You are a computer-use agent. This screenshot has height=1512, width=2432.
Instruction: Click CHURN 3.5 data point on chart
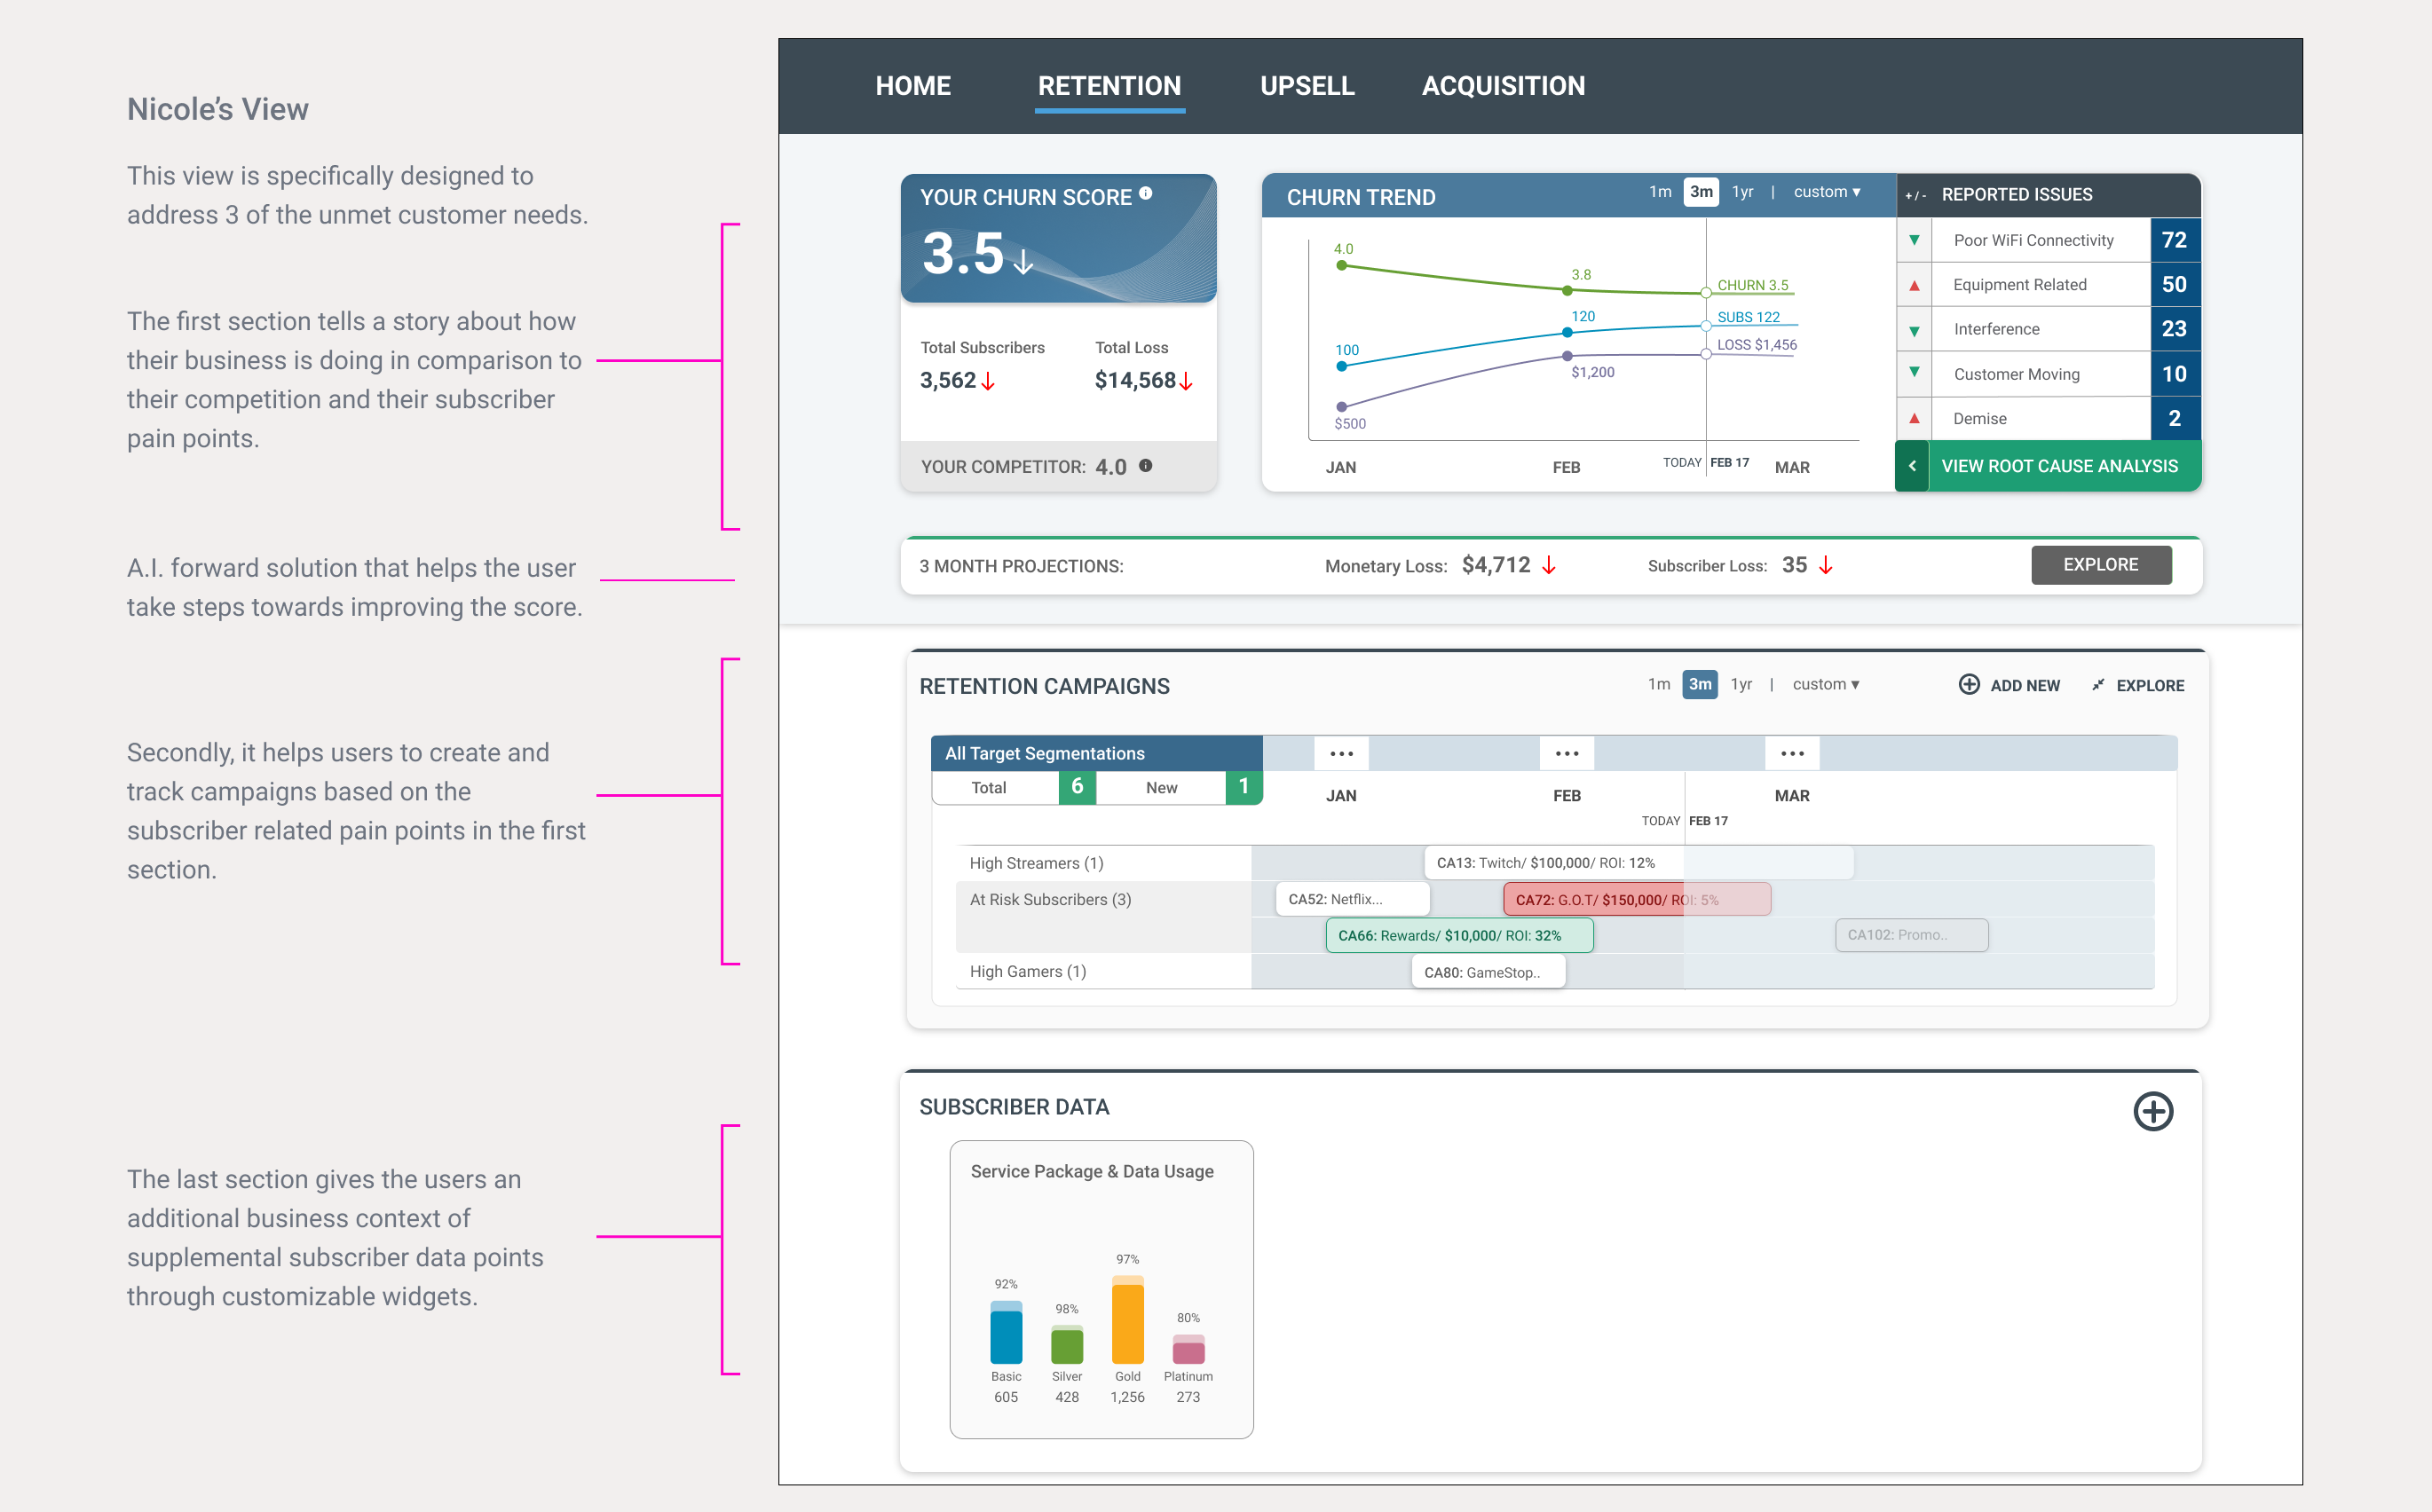[1706, 293]
